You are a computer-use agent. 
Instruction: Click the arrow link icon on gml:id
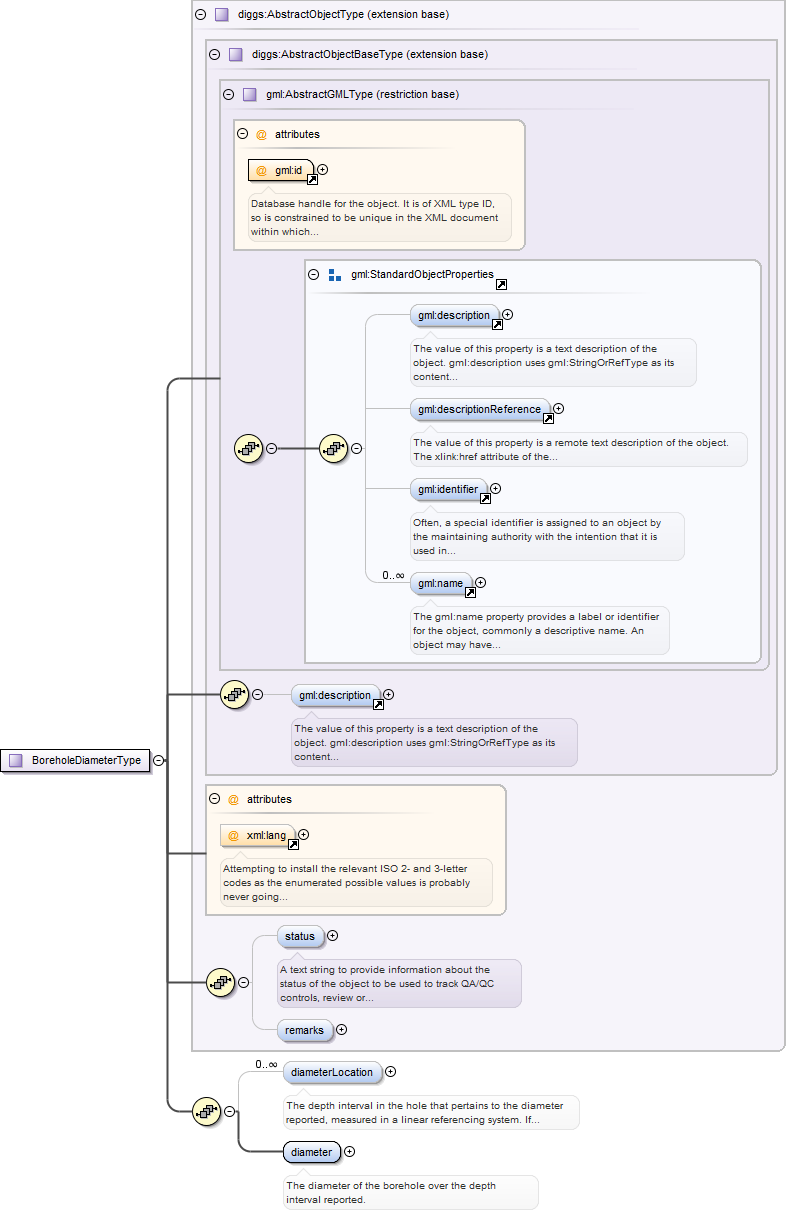(x=312, y=180)
